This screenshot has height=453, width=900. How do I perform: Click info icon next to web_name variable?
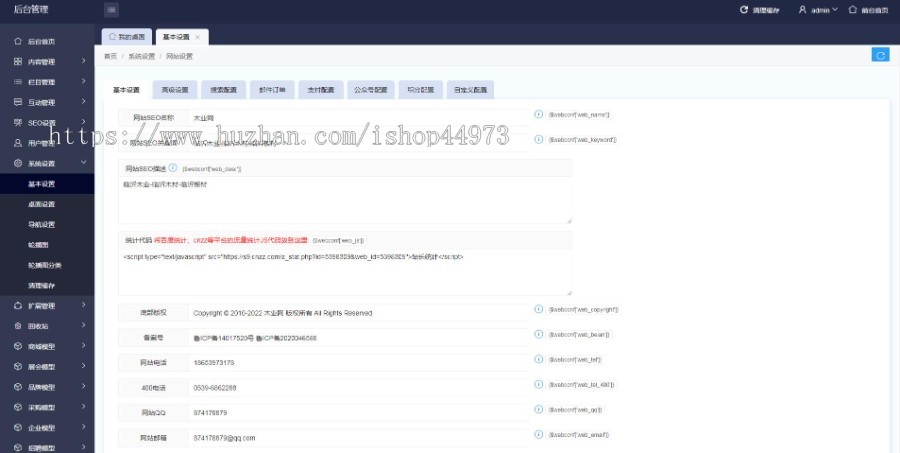538,114
